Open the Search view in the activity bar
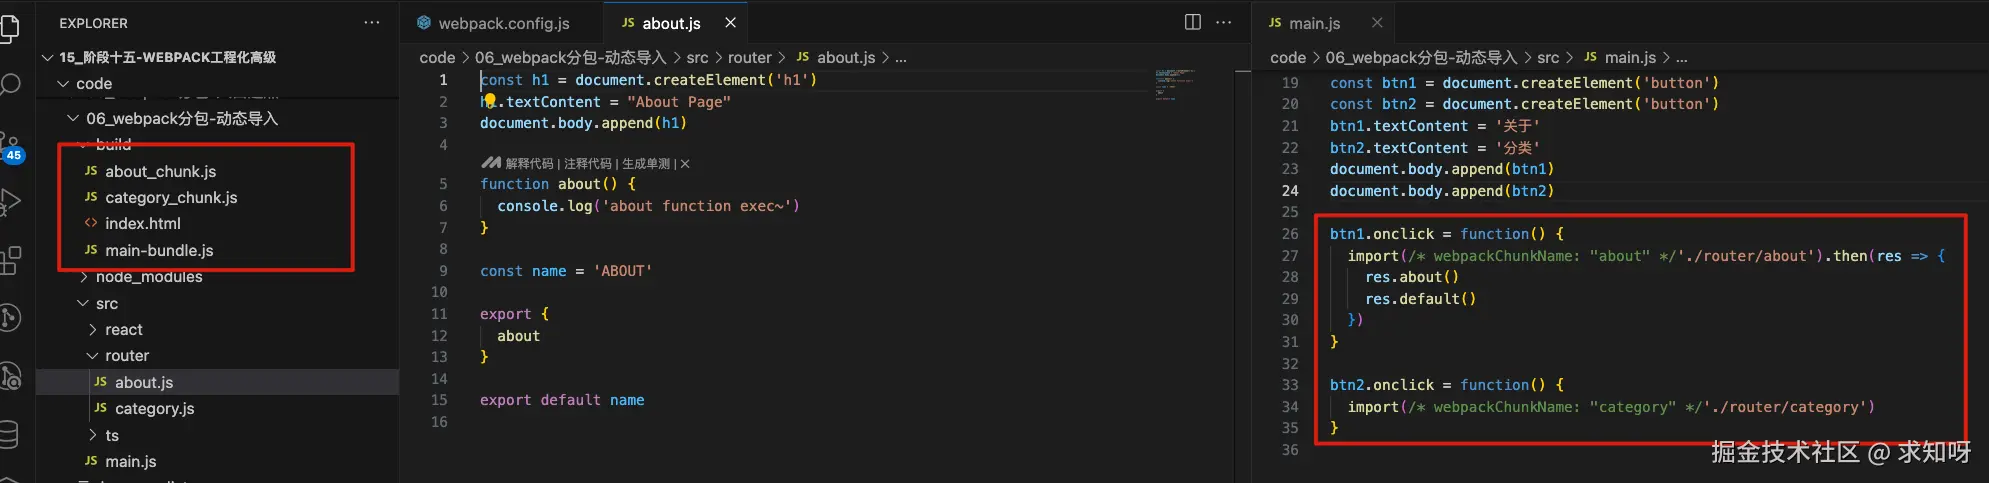Screen dimensions: 1989x483 pyautogui.click(x=10, y=85)
